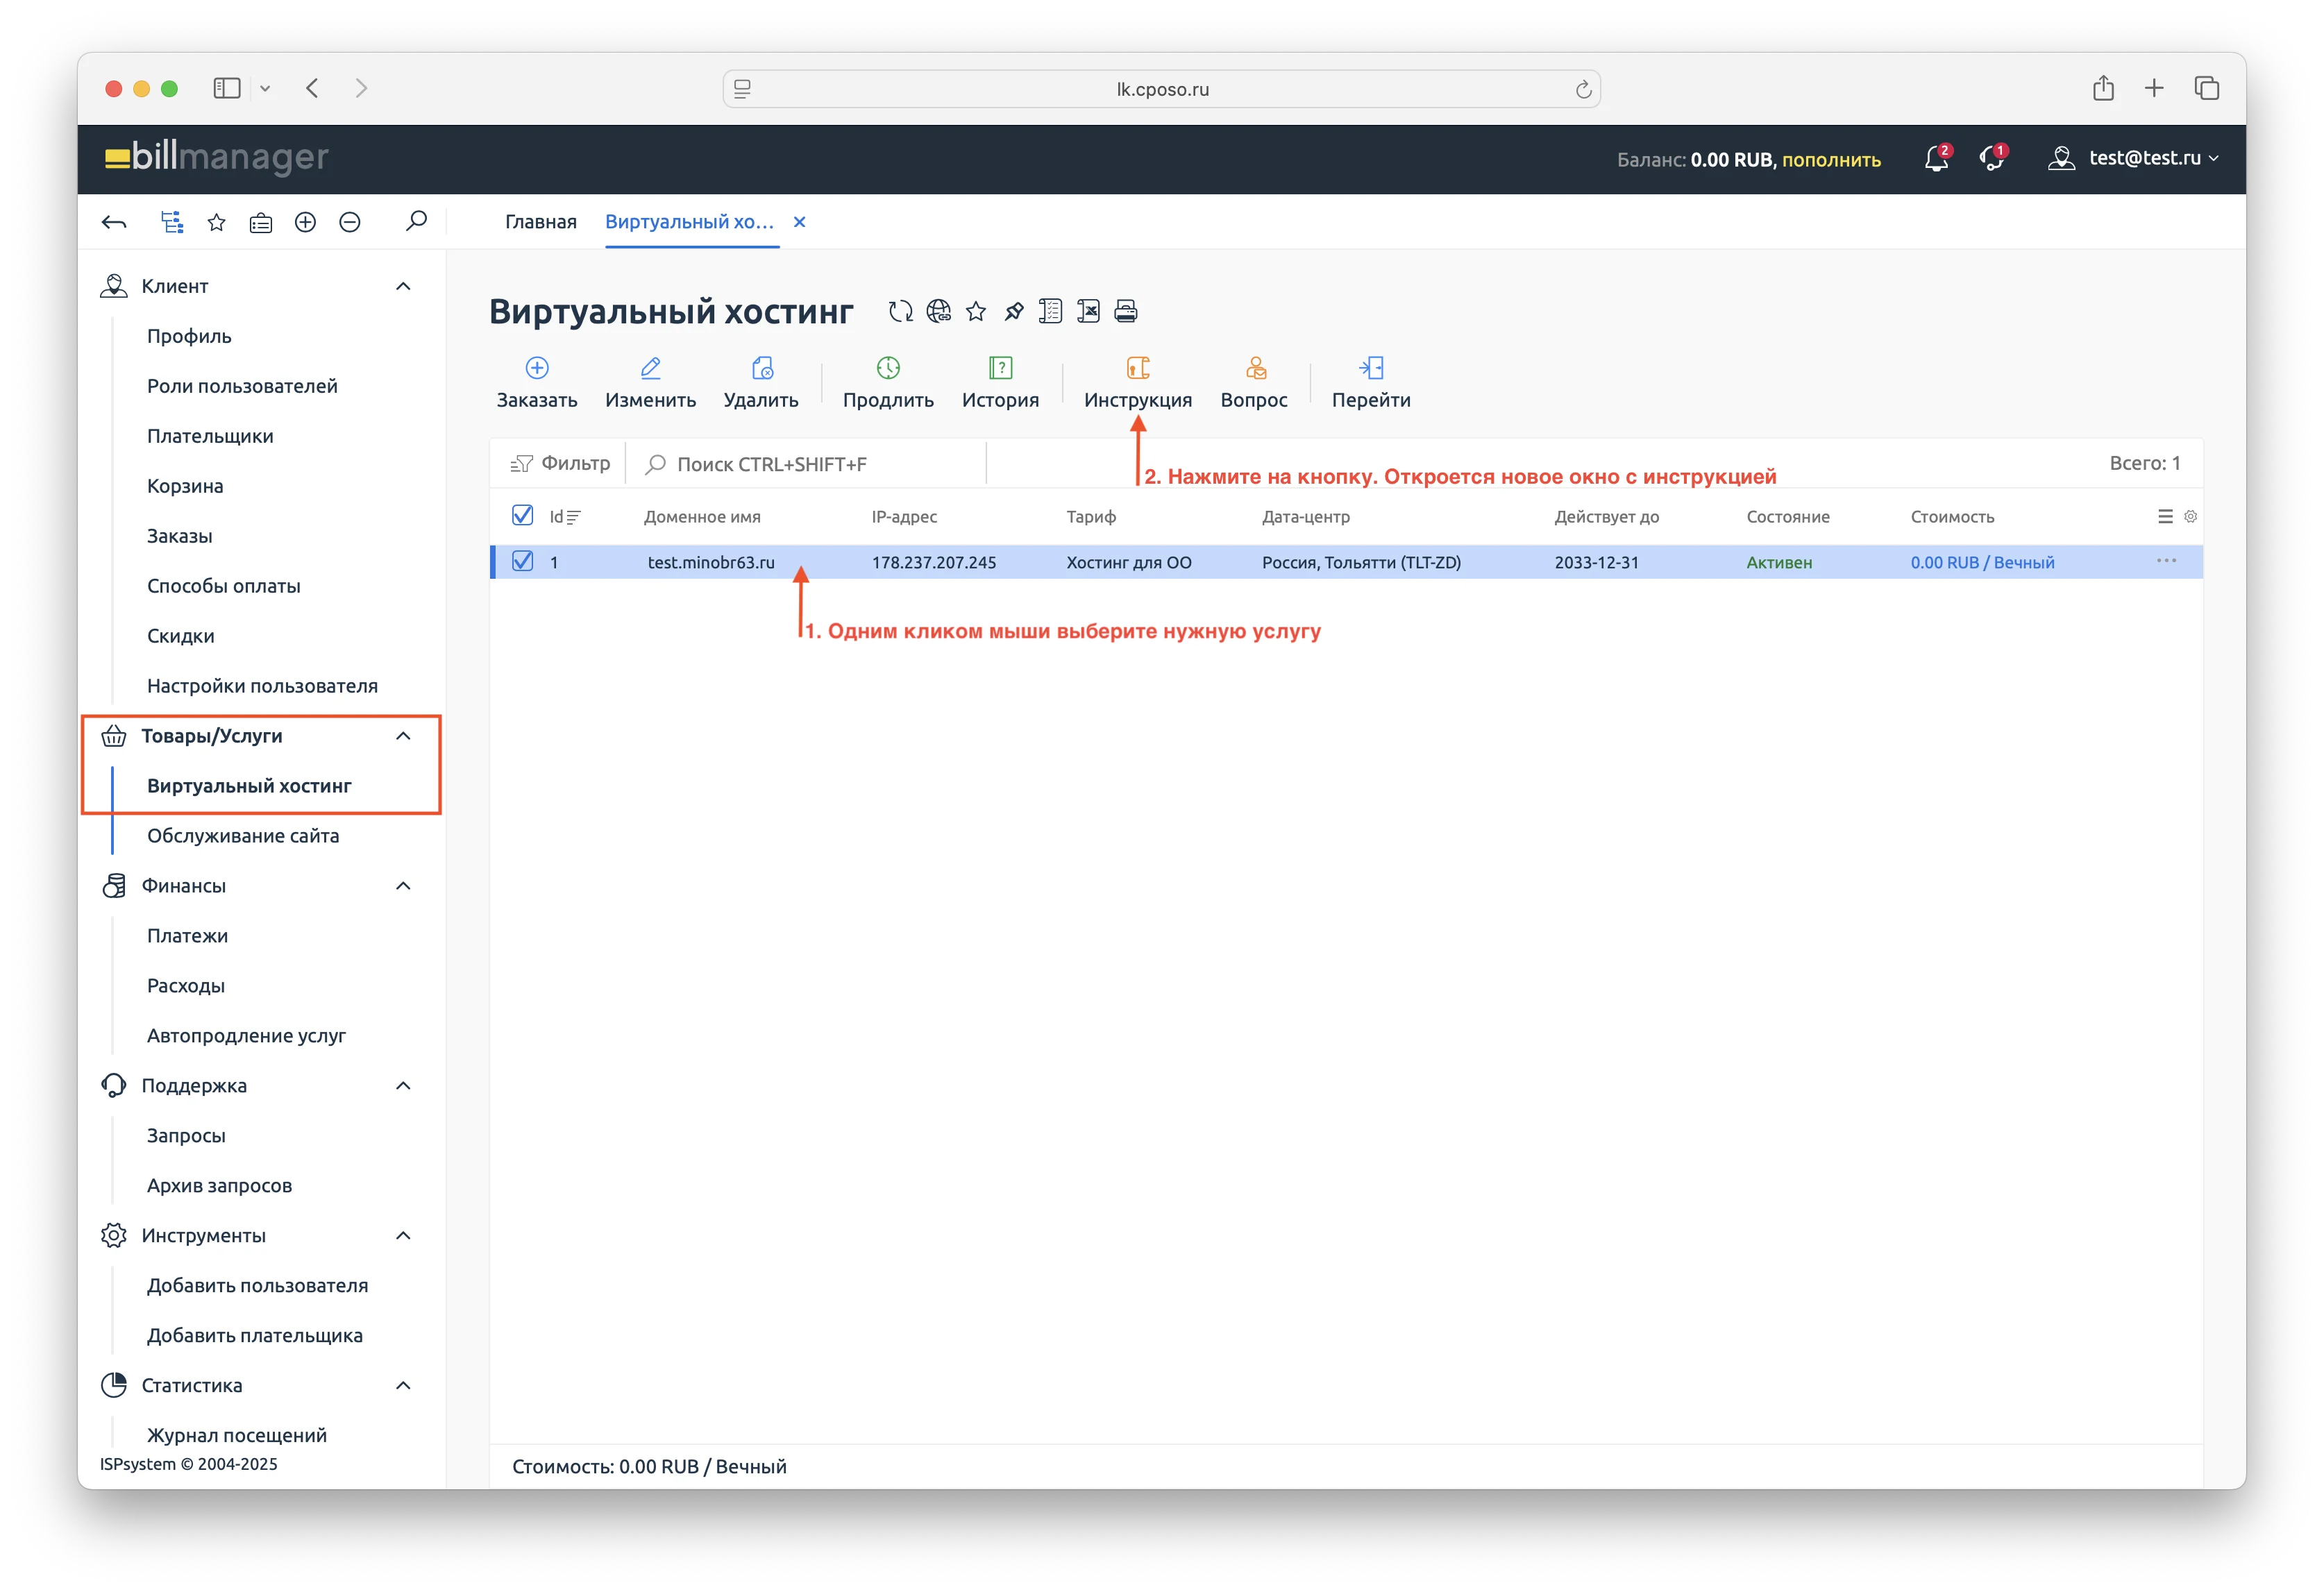Viewport: 2324px width, 1592px height.
Task: Print the list using the printer icon
Action: pyautogui.click(x=1126, y=311)
